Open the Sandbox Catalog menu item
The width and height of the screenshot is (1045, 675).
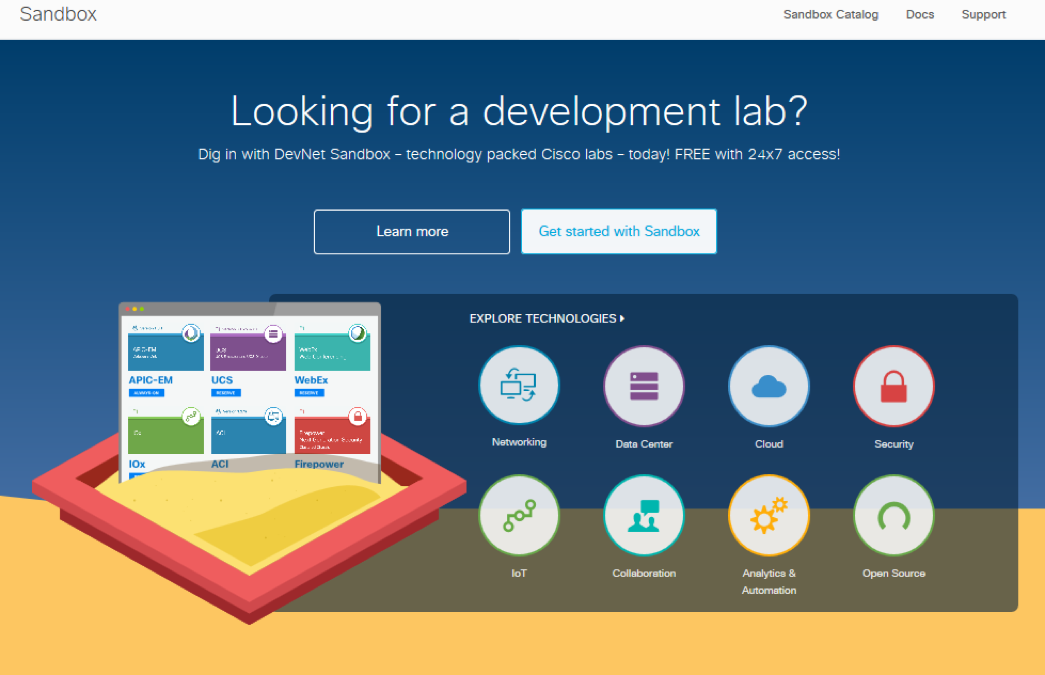830,15
